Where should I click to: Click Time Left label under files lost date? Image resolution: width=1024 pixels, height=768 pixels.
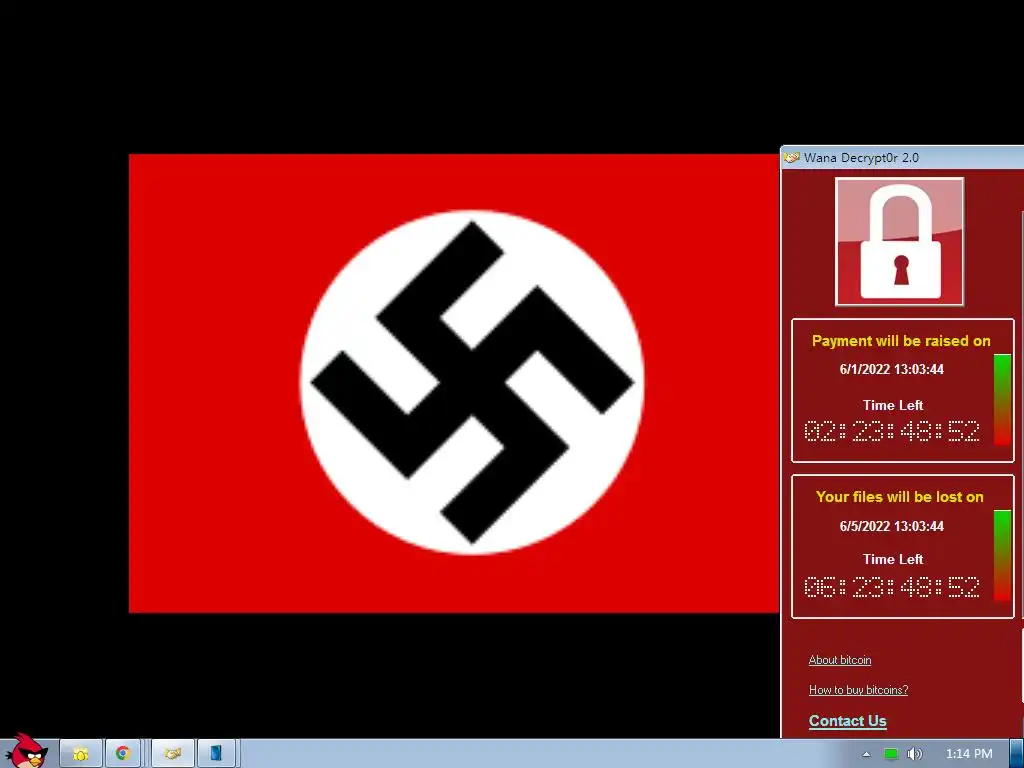click(x=893, y=560)
